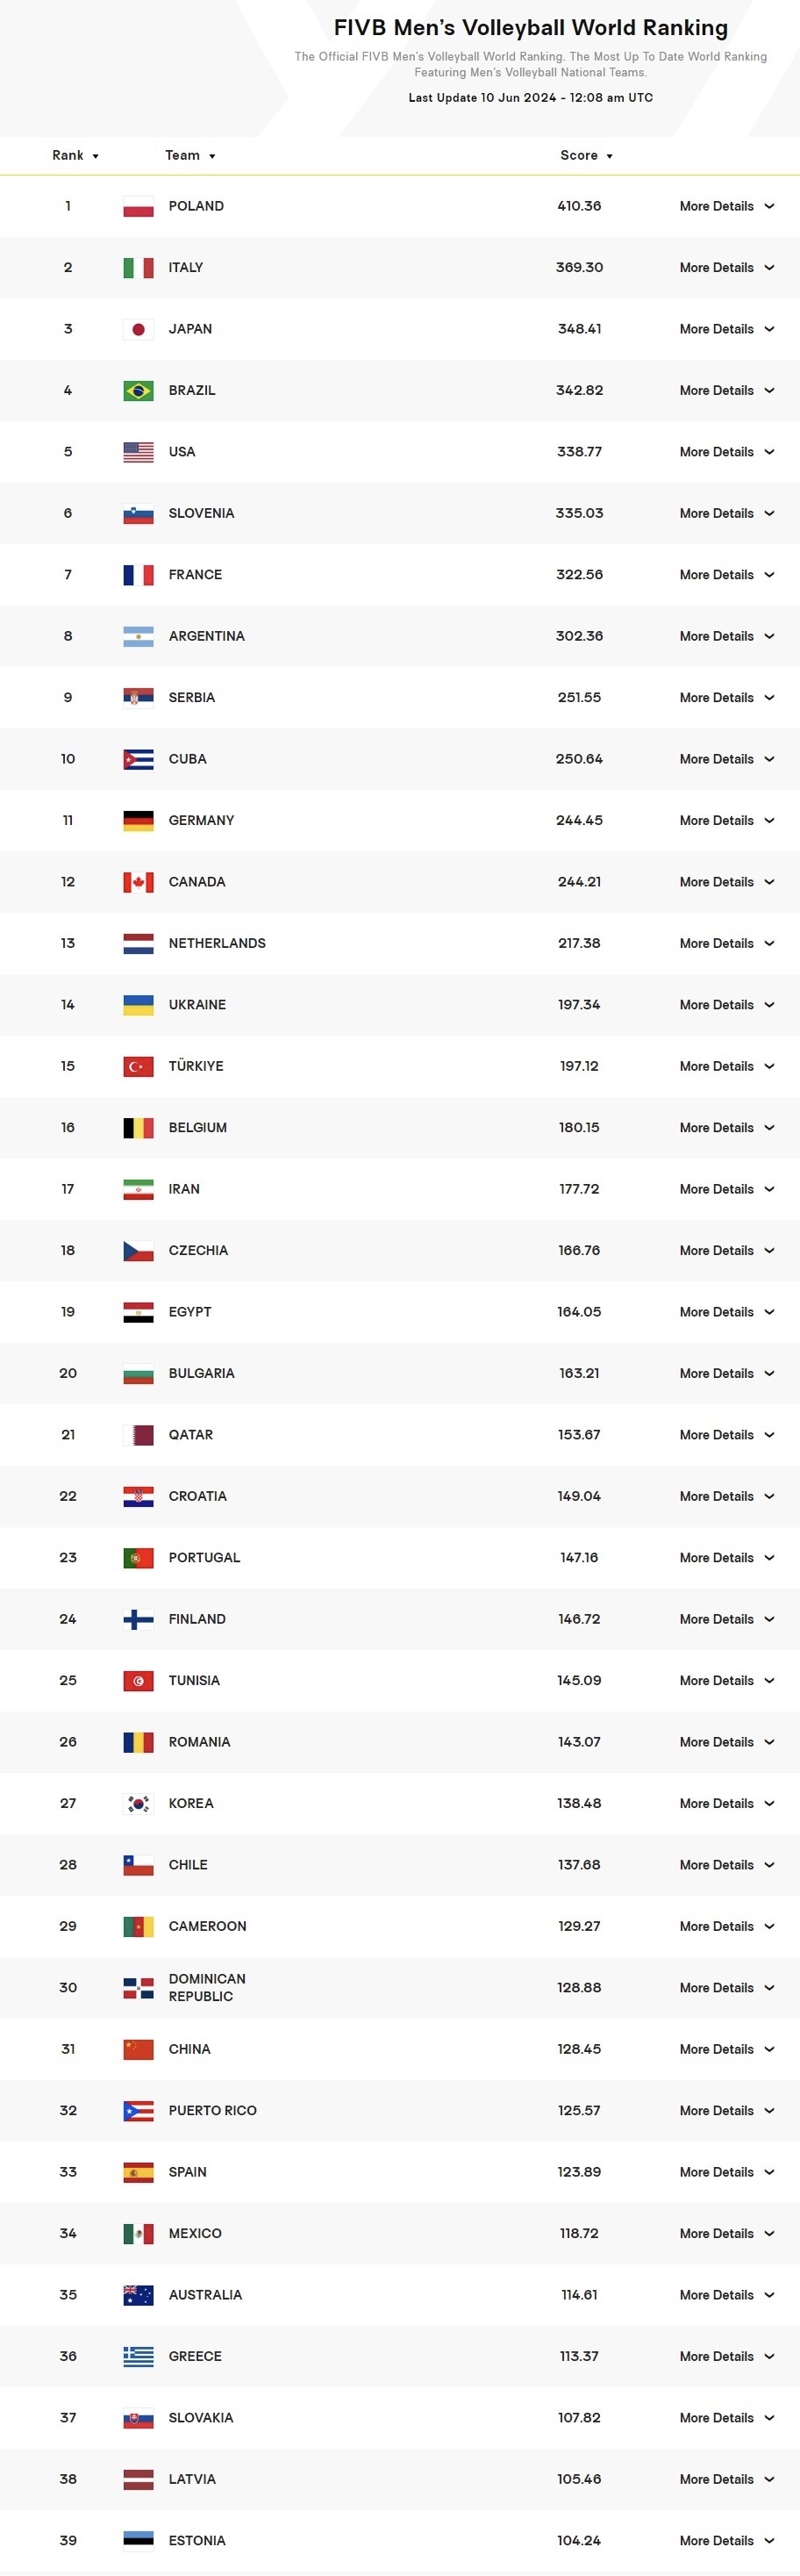800x2576 pixels.
Task: Show More Details for Dominican Republic
Action: click(x=727, y=1988)
